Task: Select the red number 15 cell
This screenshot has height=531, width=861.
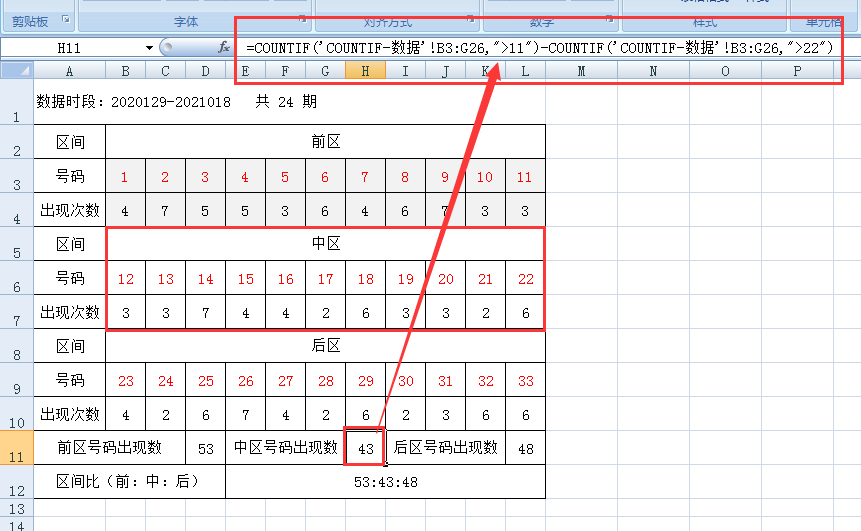Action: coord(245,278)
